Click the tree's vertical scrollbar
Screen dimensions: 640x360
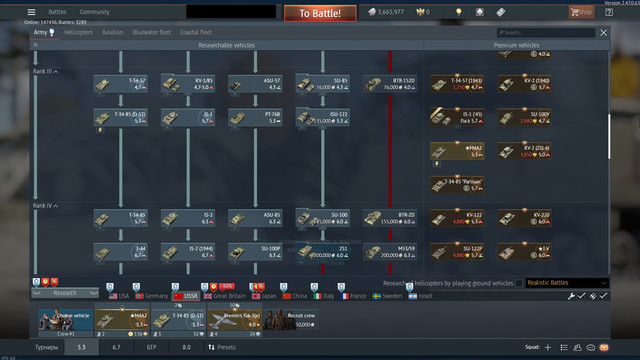(x=609, y=136)
